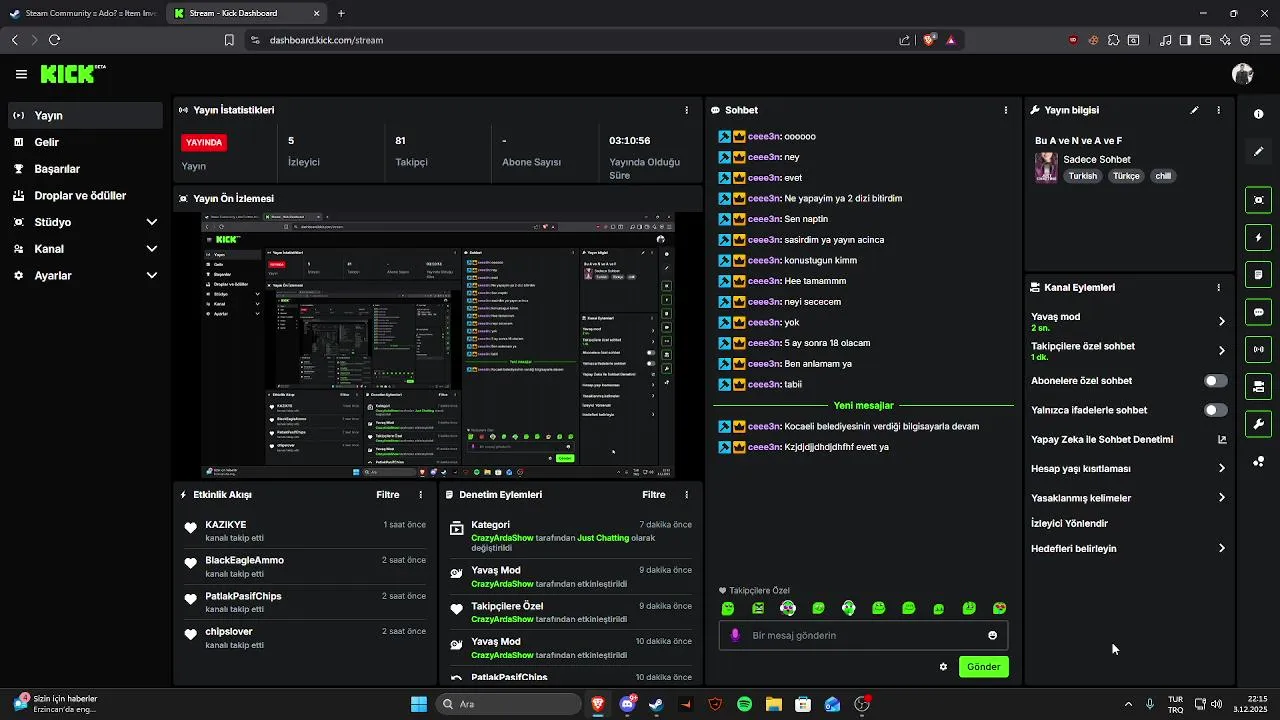Screen dimensions: 1280x720
Task: Open the Windows Start button
Action: (x=419, y=704)
